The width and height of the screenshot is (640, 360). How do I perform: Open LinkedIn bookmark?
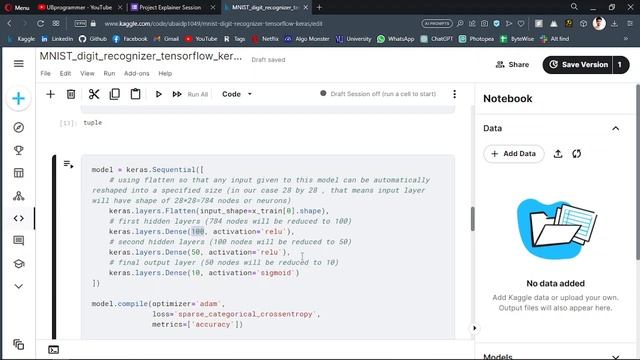coord(57,39)
